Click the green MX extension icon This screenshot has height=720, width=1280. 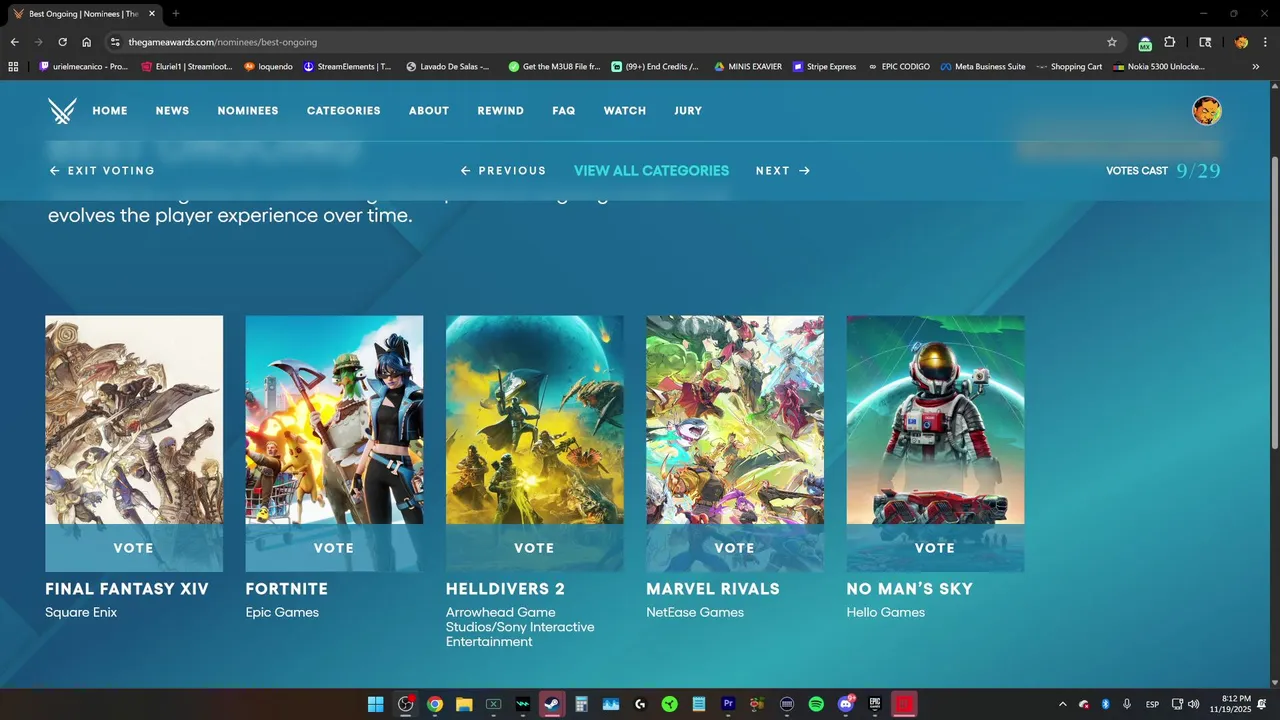pyautogui.click(x=1145, y=43)
